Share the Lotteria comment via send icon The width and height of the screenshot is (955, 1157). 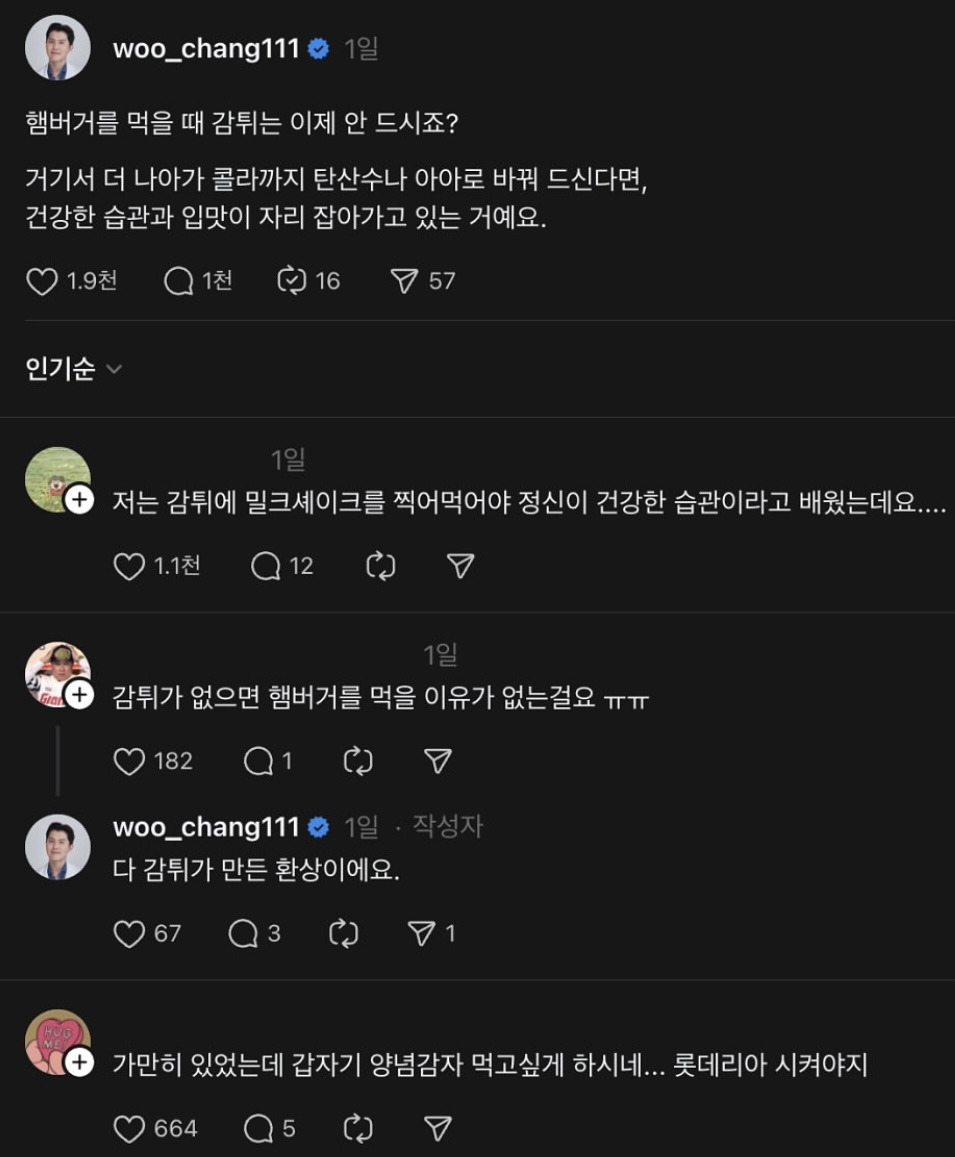click(x=437, y=1129)
